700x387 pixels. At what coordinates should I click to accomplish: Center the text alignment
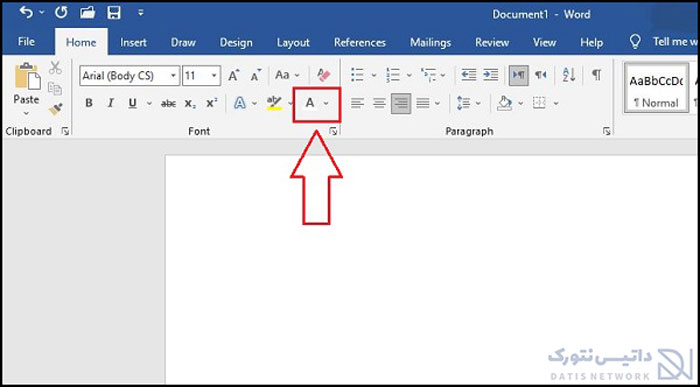pos(379,104)
